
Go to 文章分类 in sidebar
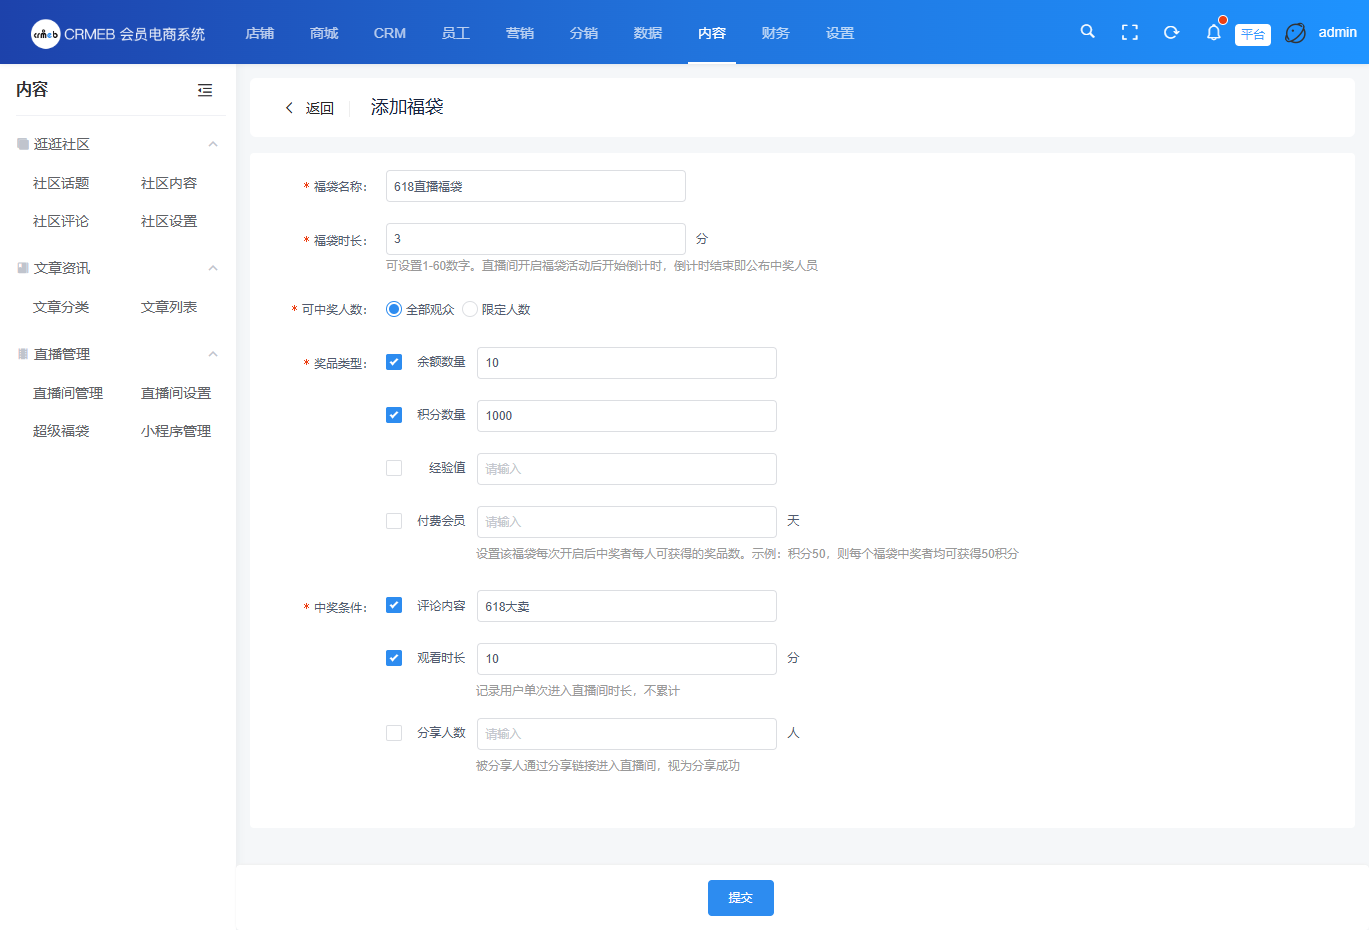pos(61,307)
